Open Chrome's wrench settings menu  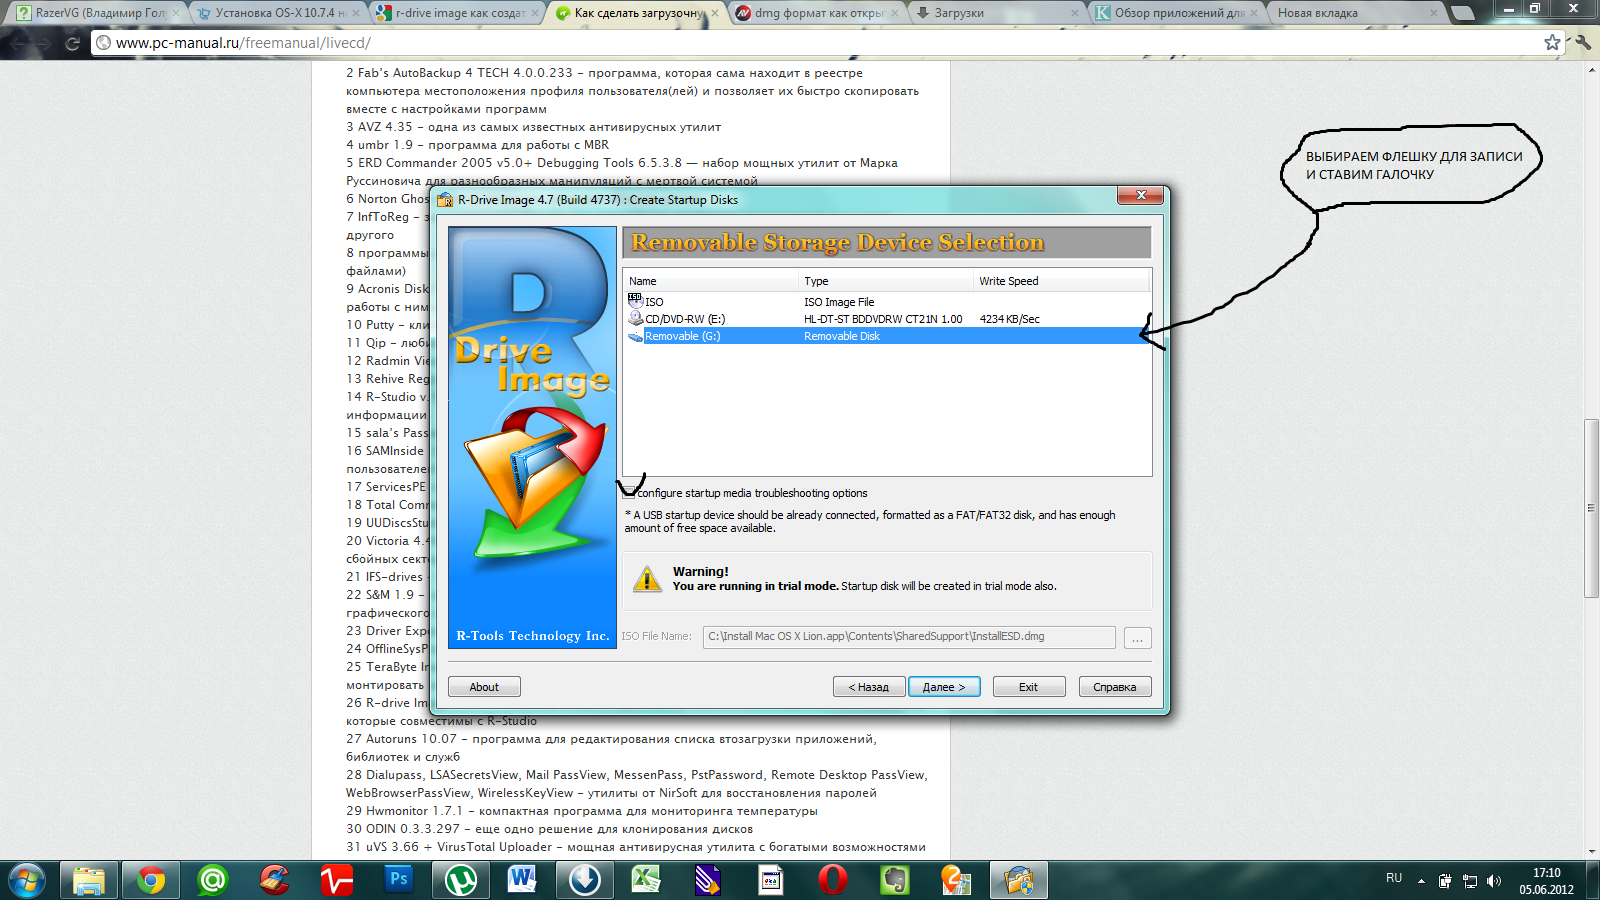pos(1582,43)
